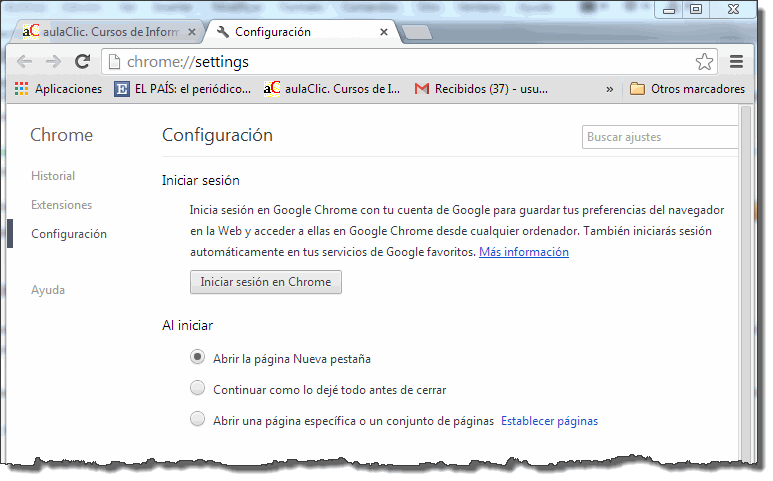The width and height of the screenshot is (773, 481).
Task: Click the Establecer páginas link
Action: tap(549, 421)
